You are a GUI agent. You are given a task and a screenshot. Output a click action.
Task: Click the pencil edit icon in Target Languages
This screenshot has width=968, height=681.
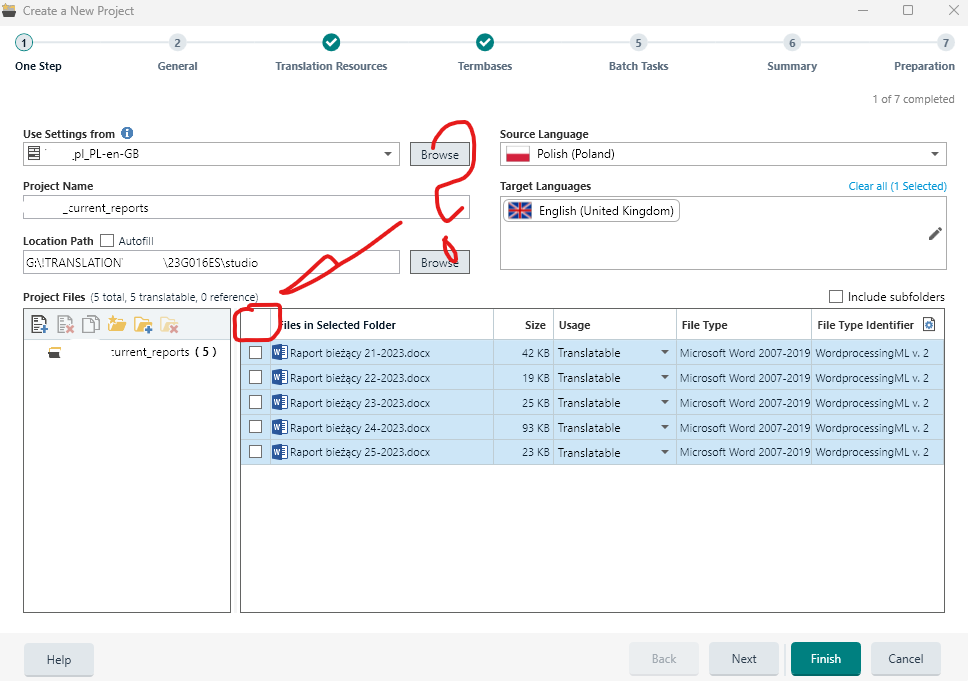pos(935,233)
